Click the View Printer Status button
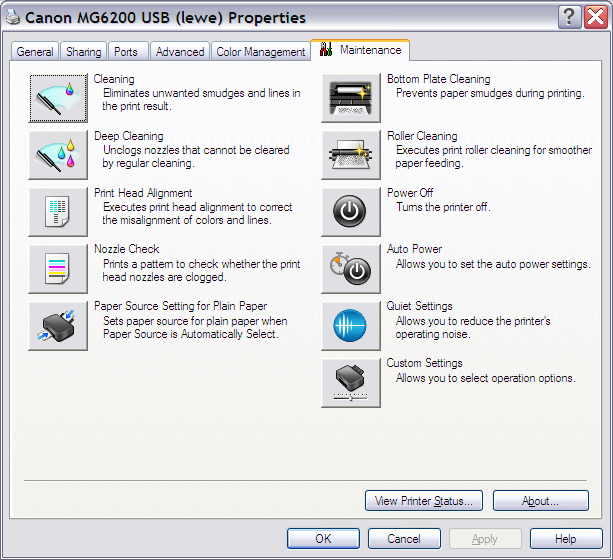This screenshot has height=560, width=613. click(424, 501)
